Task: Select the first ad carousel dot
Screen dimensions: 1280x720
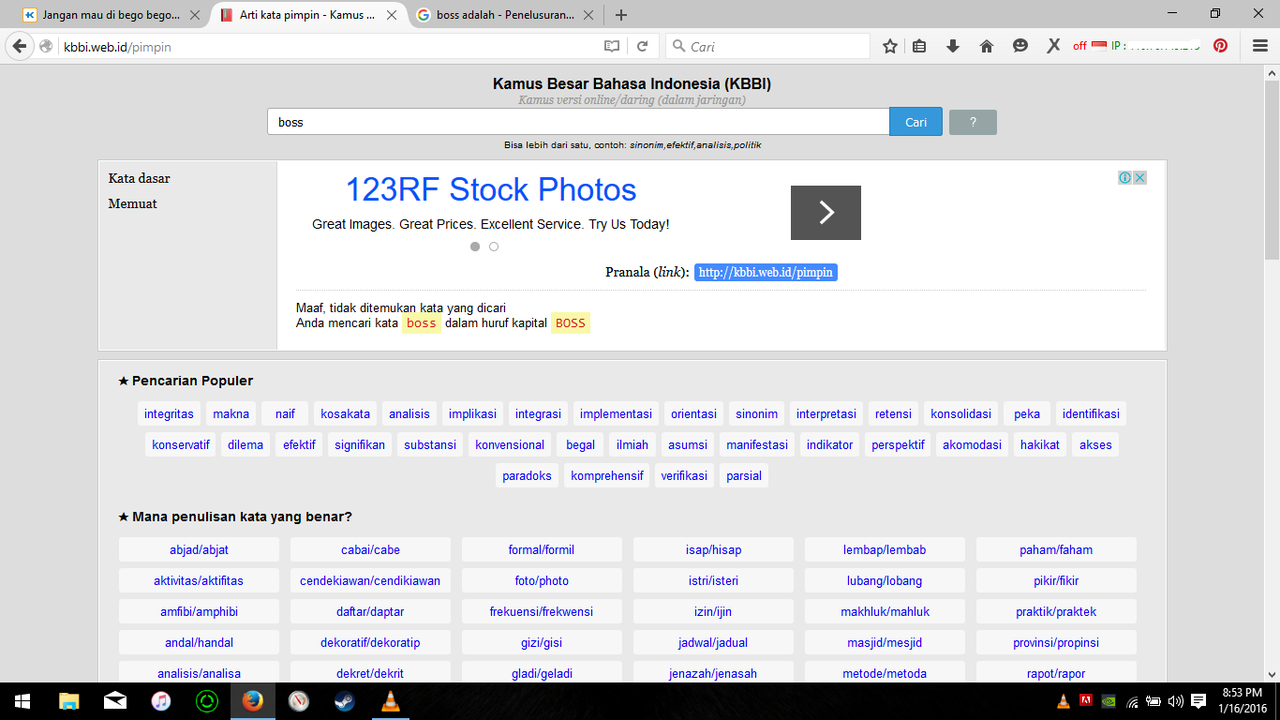Action: pos(475,246)
